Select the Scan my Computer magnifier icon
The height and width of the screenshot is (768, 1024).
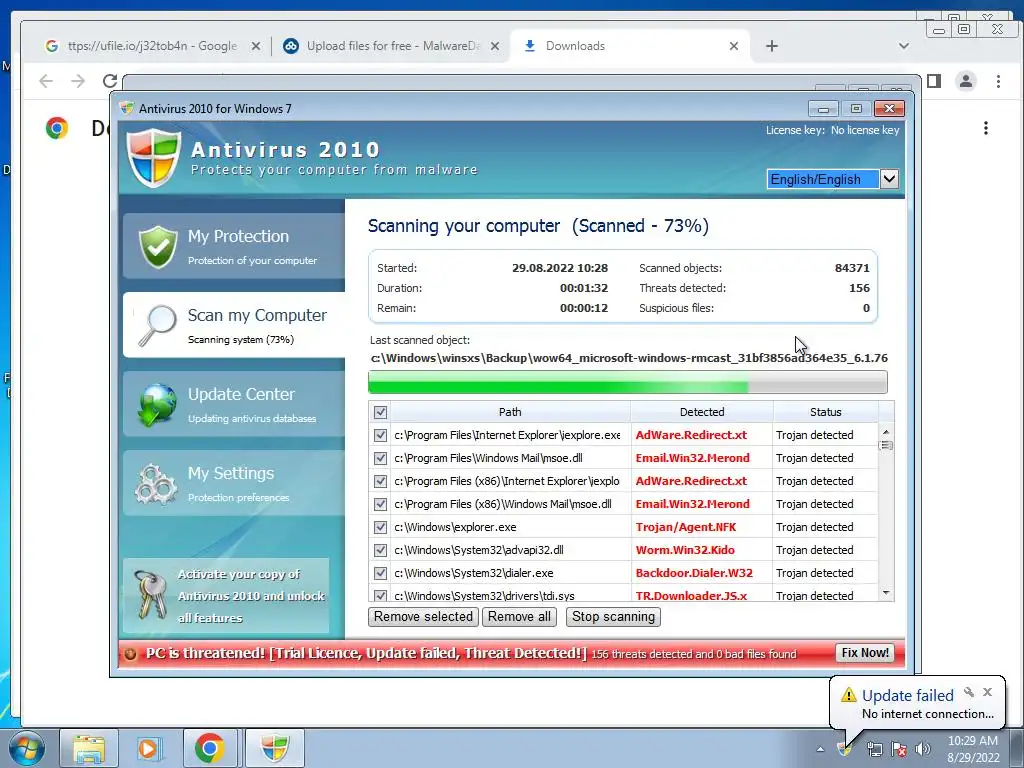157,325
